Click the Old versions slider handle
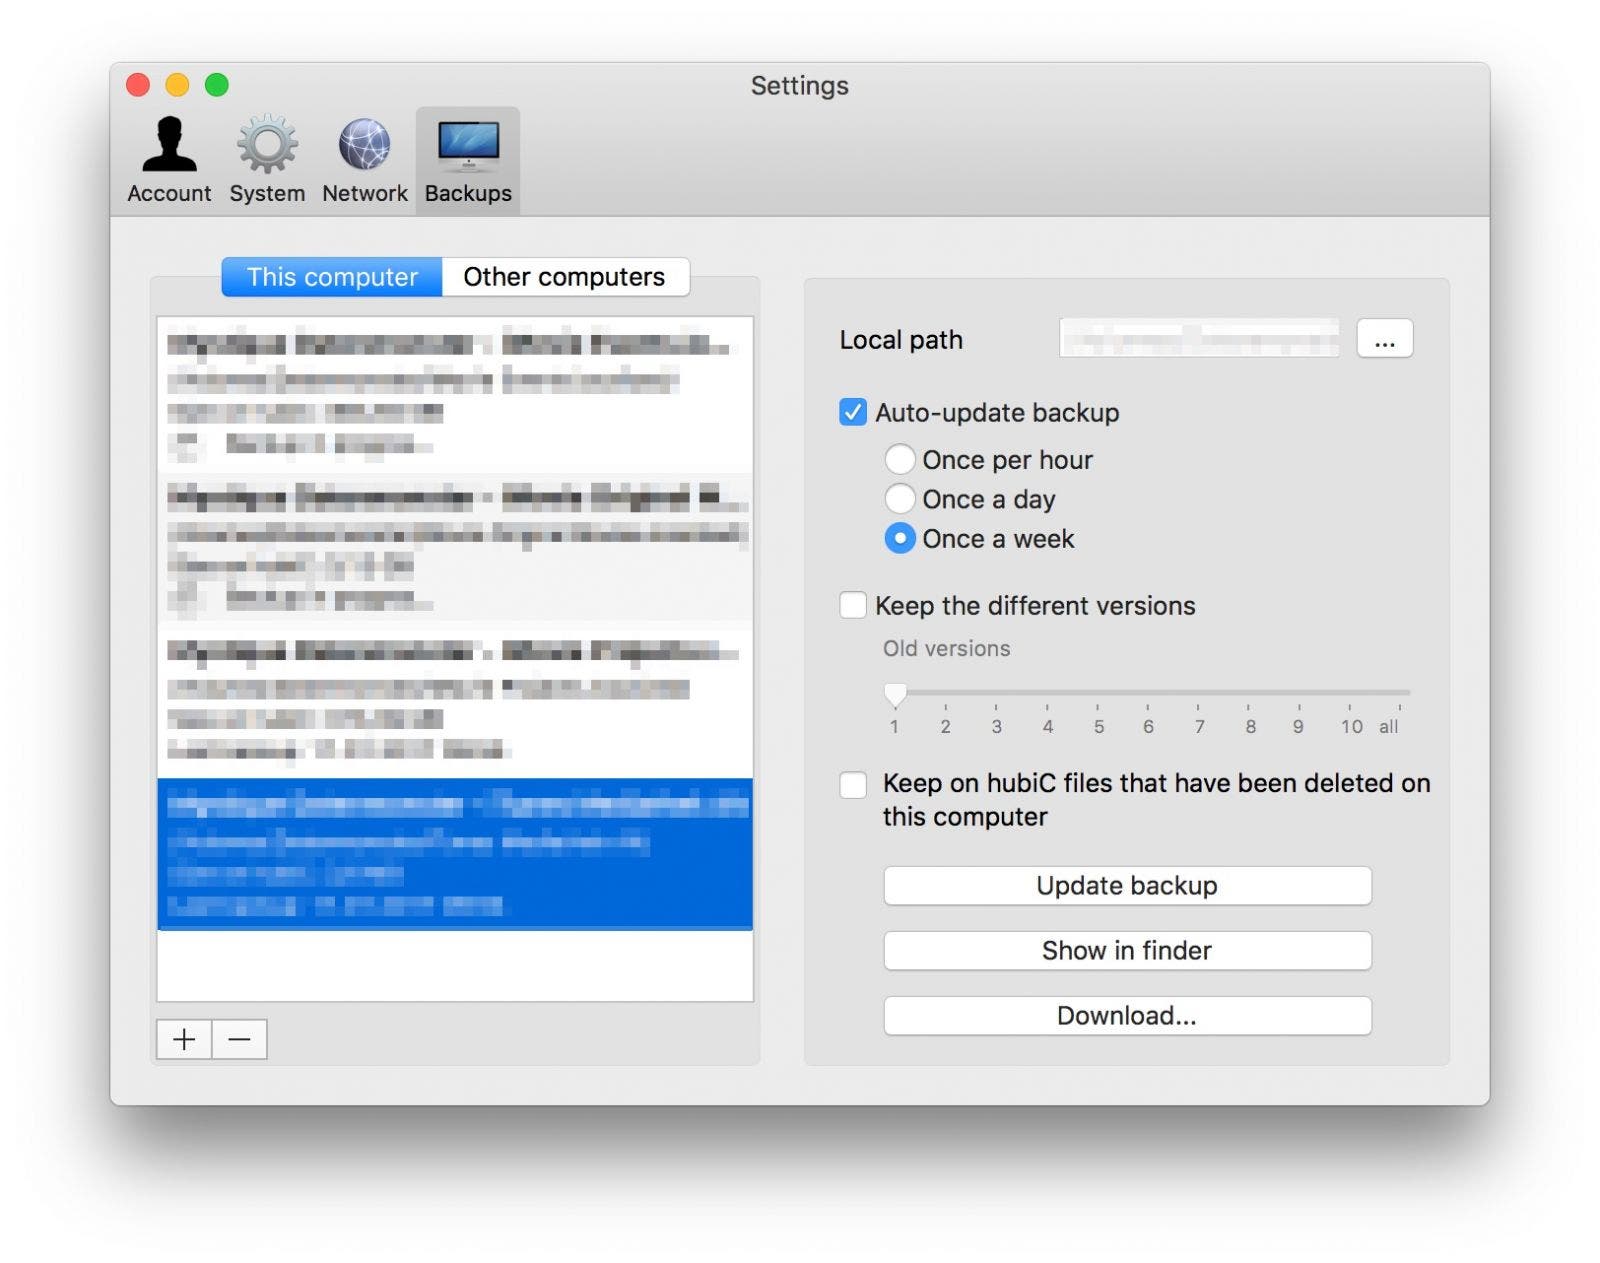 tap(895, 693)
